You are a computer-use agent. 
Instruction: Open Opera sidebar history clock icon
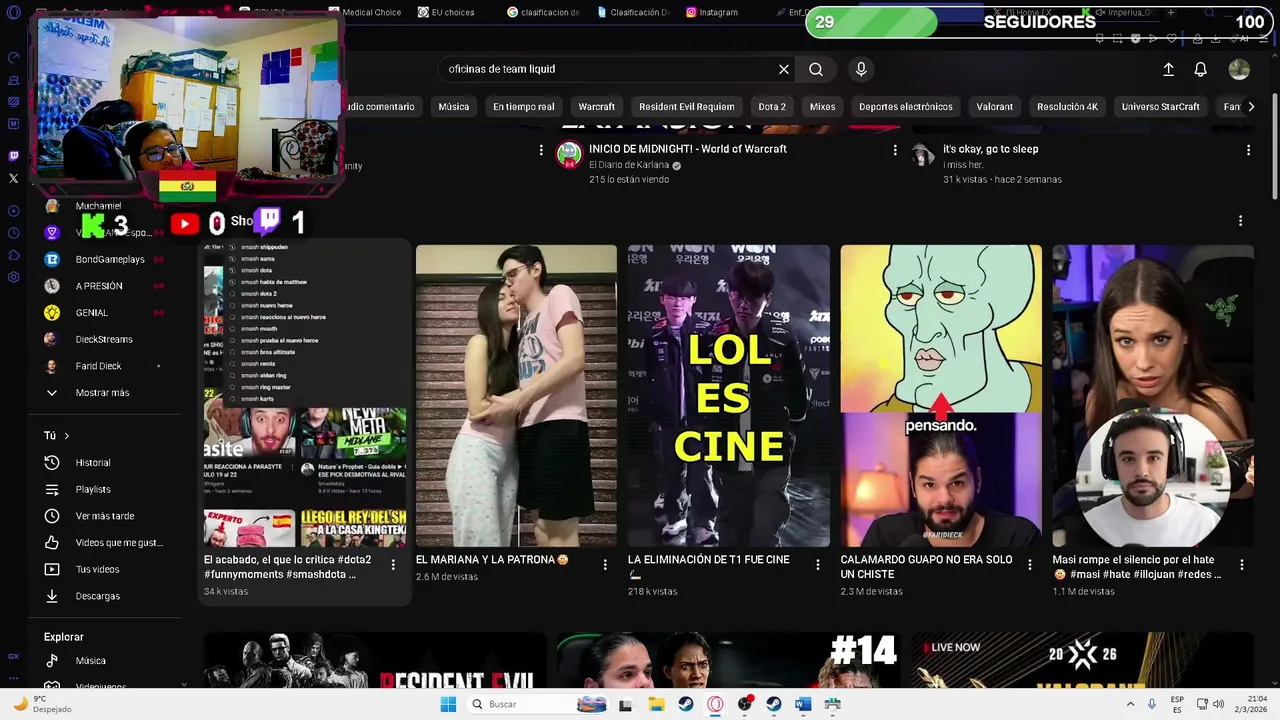pos(13,233)
